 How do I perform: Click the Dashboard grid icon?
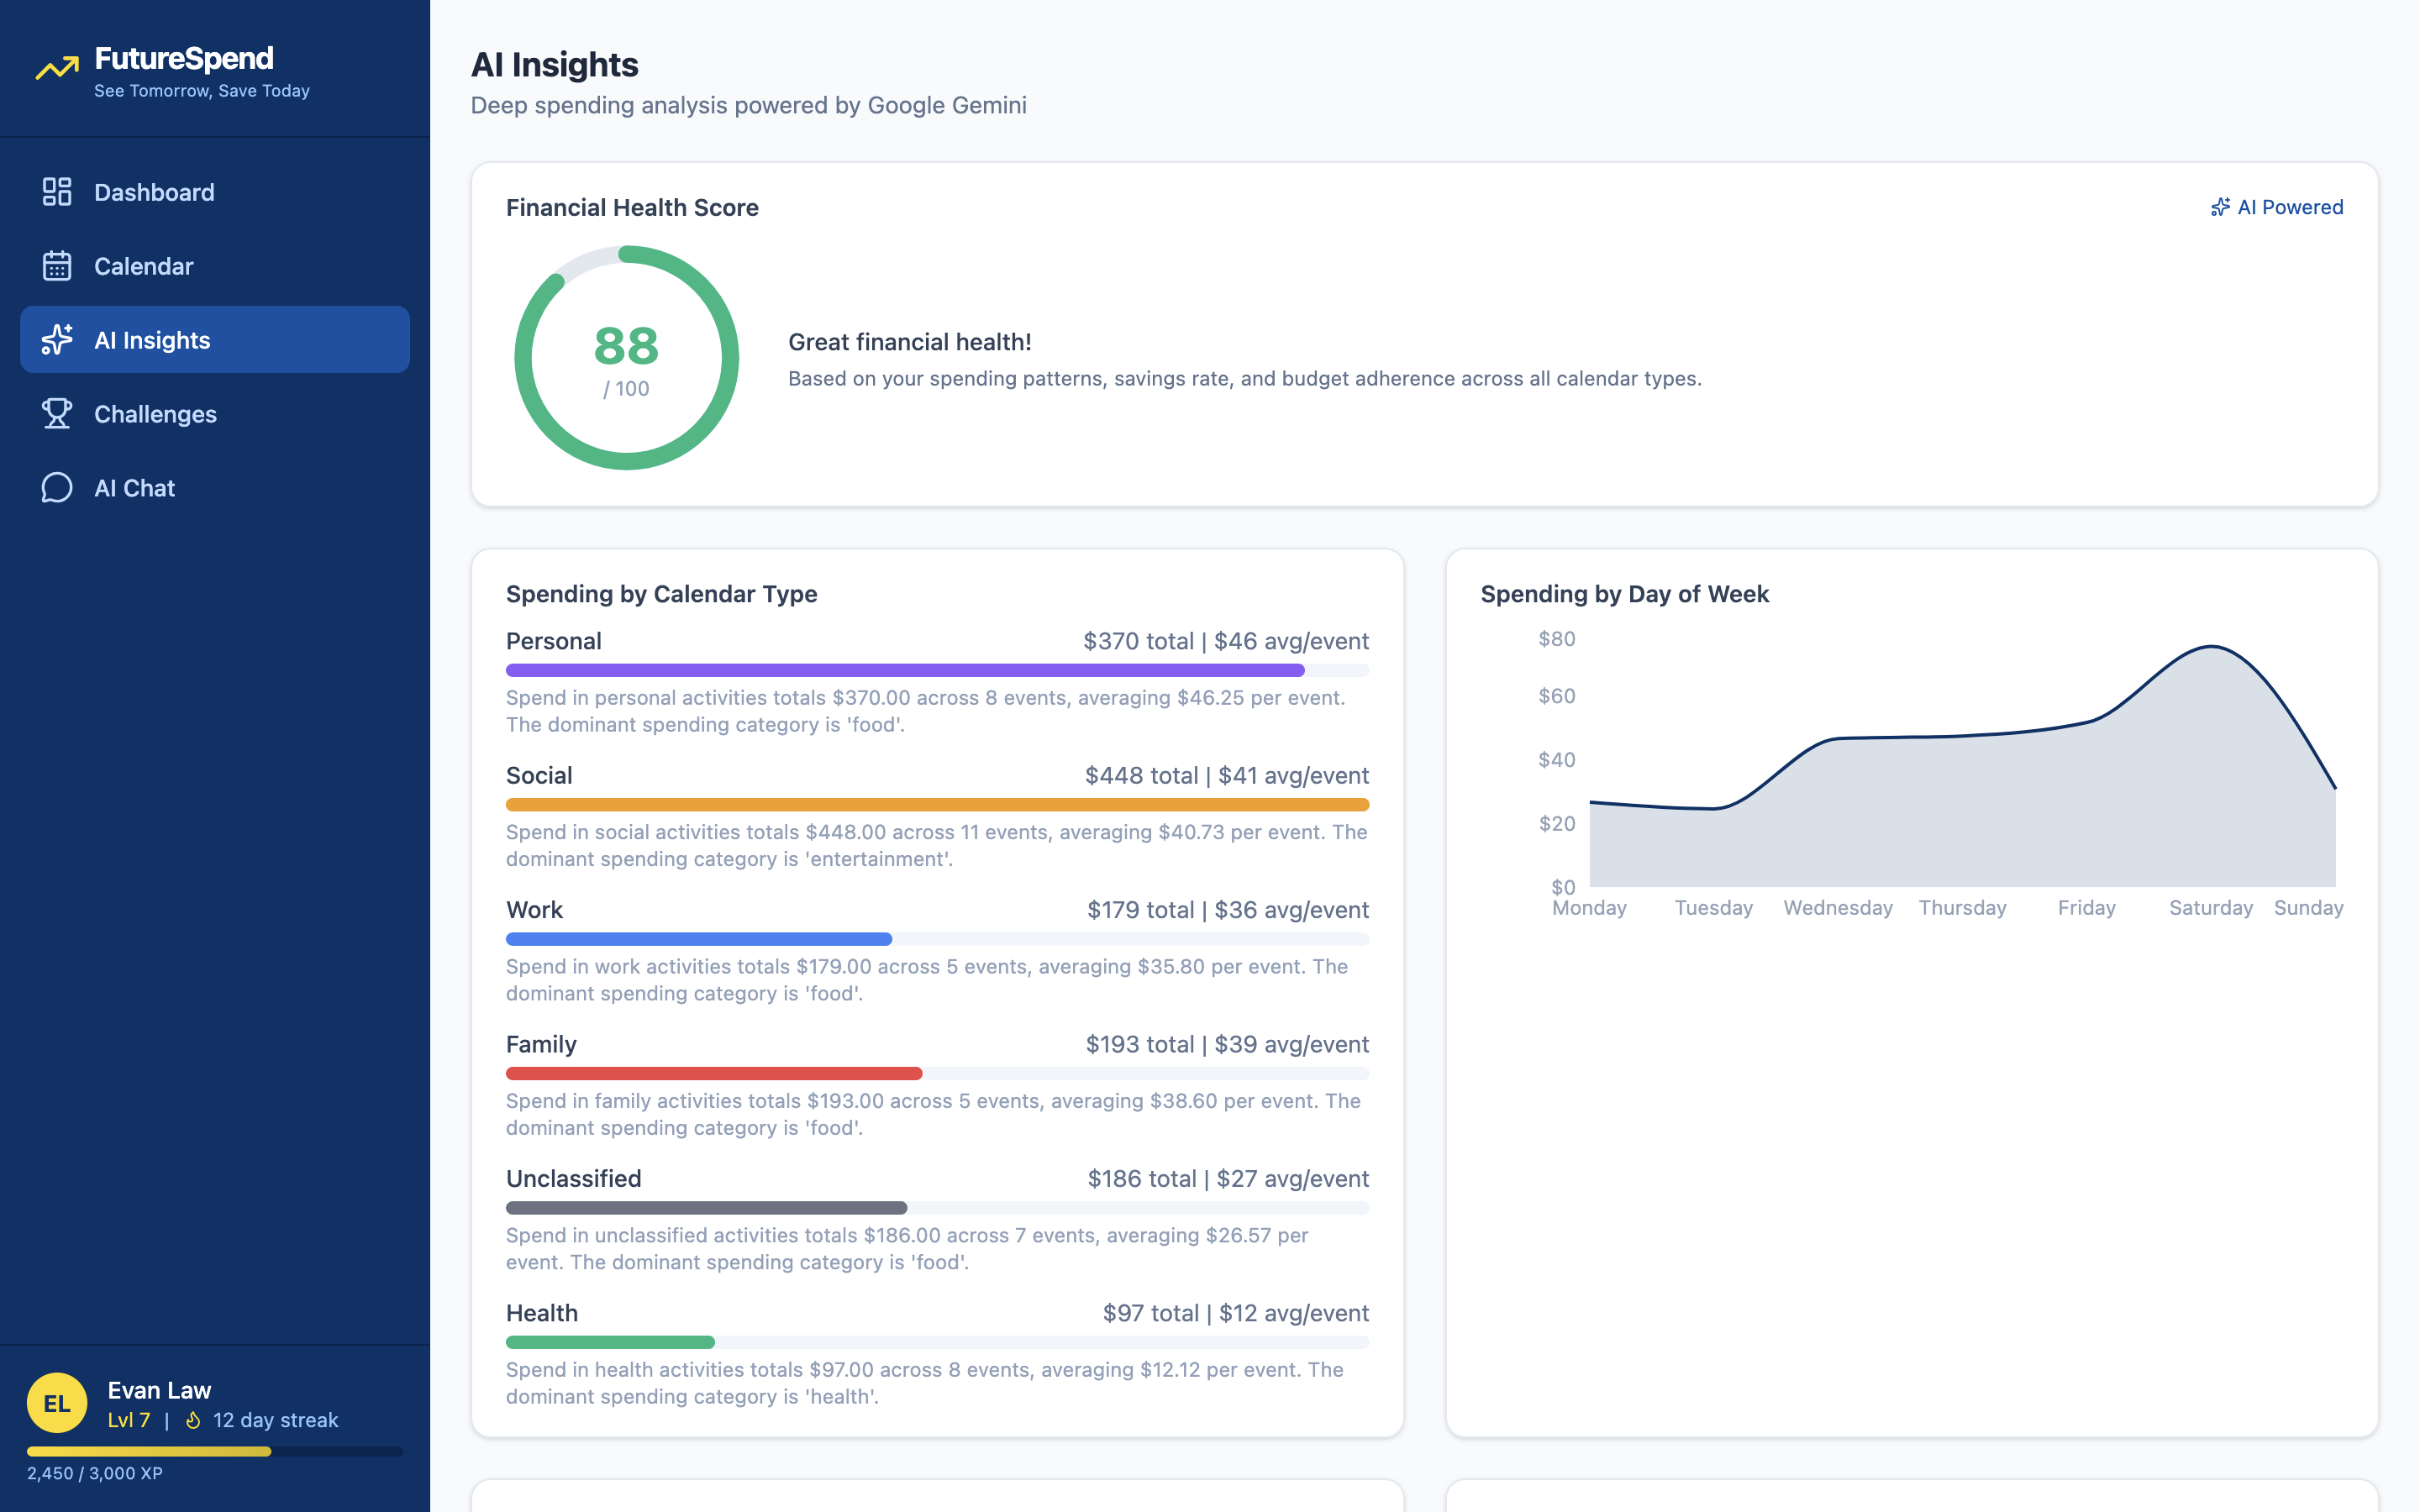tap(57, 192)
